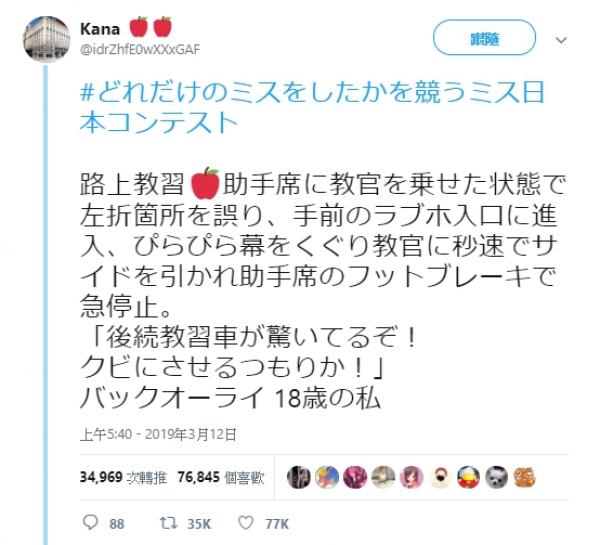
Task: View the 34,969 次轉推 retweets list
Action: point(123,477)
